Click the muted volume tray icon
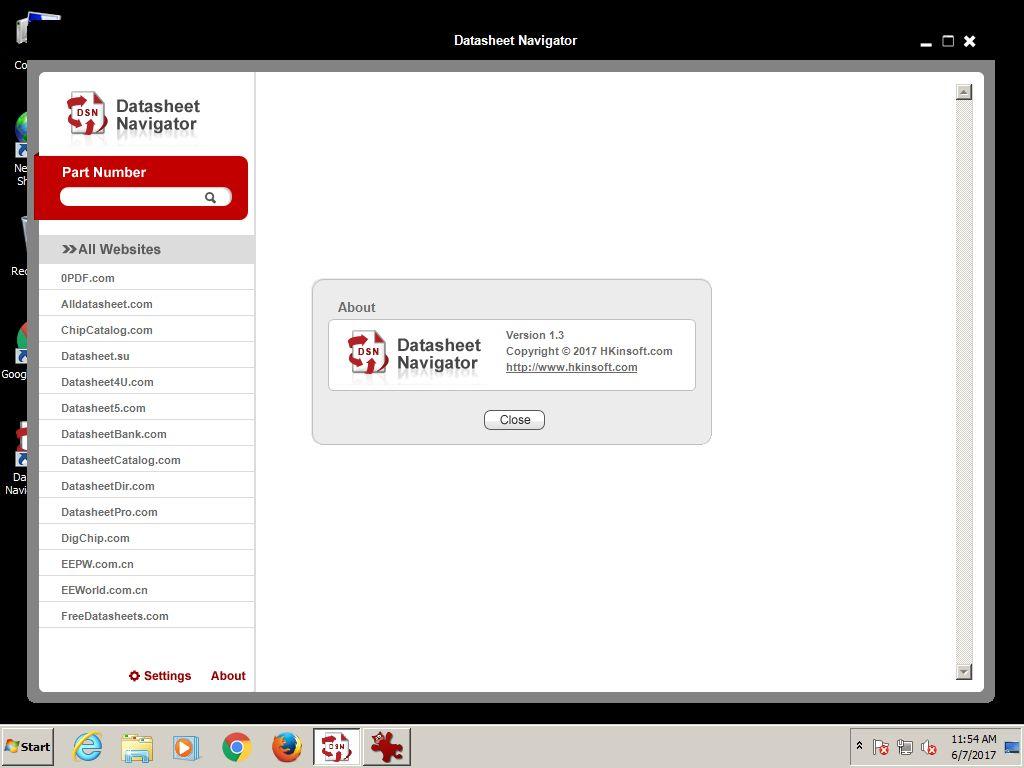1024x768 pixels. tap(928, 746)
